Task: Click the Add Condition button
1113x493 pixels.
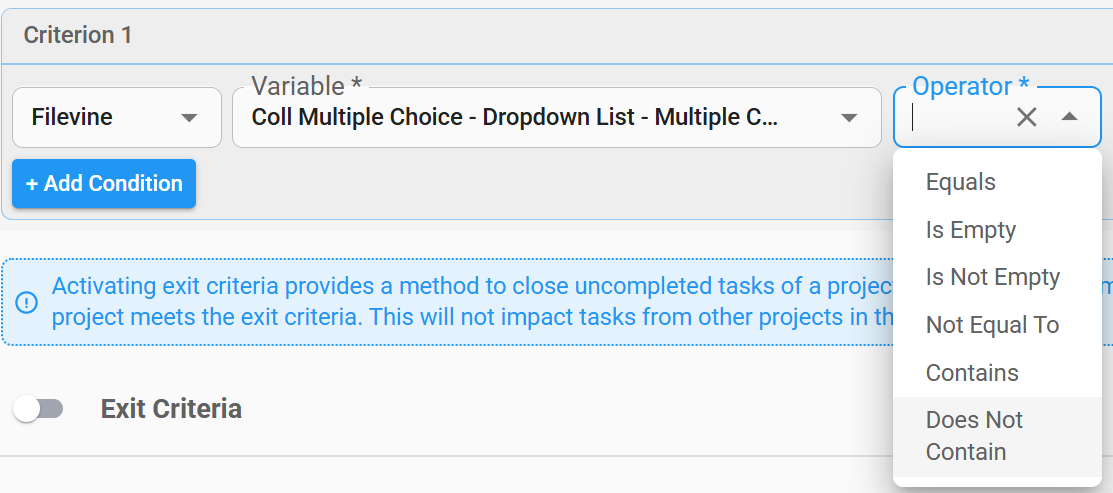Action: 104,184
